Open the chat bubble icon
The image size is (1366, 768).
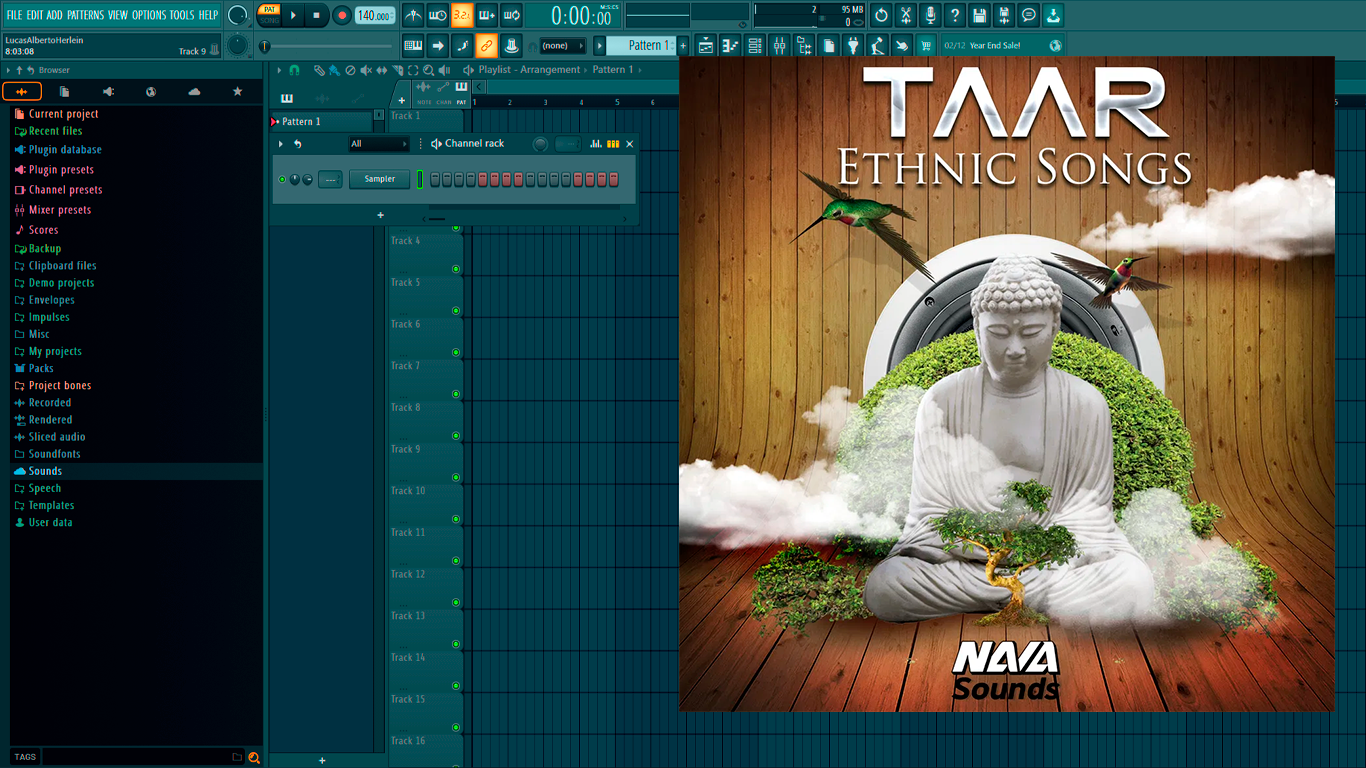click(1029, 15)
